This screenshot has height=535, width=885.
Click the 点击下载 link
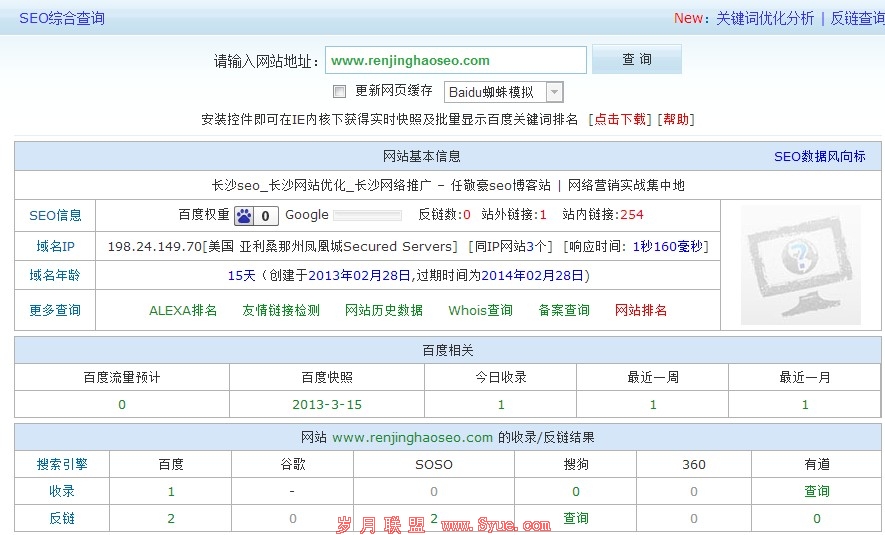coord(620,120)
